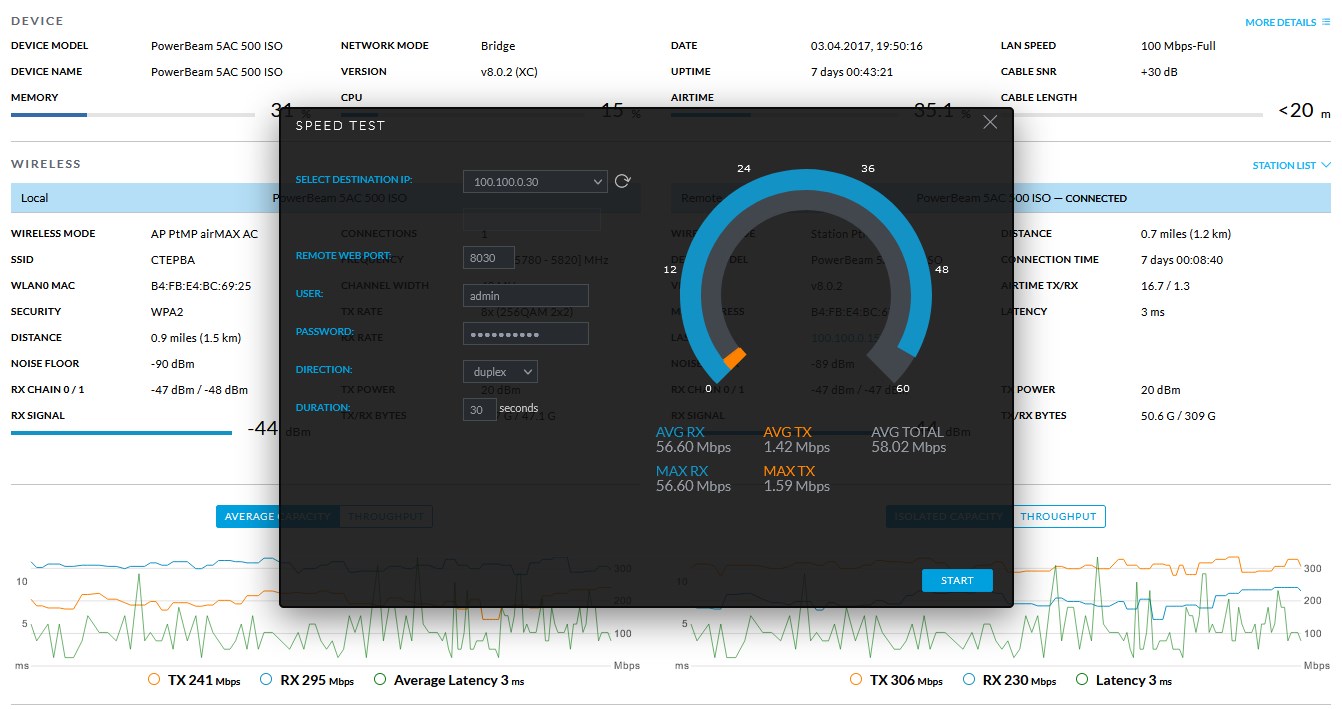Click the AVG TOTAL 58.02 Mbps result
Screen dimensions: 1342x709
[909, 440]
